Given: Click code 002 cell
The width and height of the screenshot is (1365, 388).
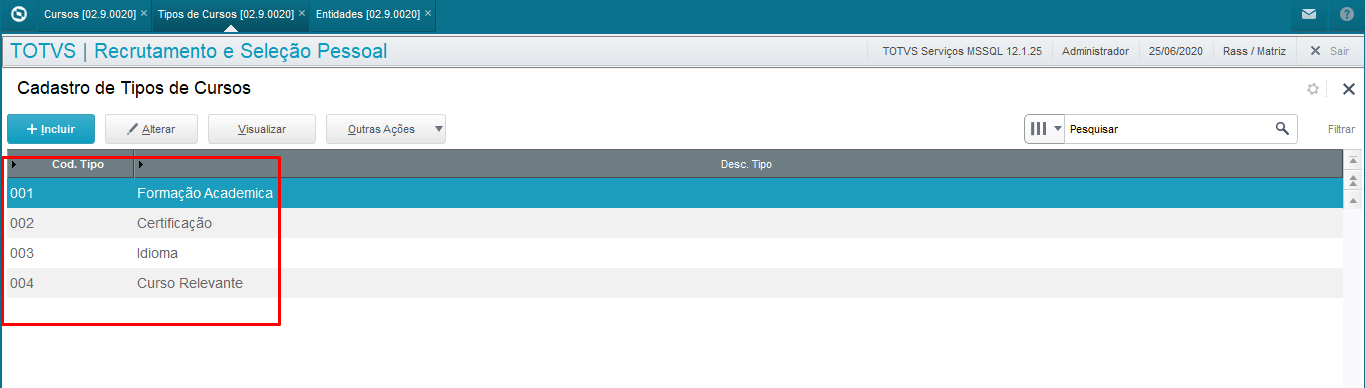Looking at the screenshot, I should (22, 223).
